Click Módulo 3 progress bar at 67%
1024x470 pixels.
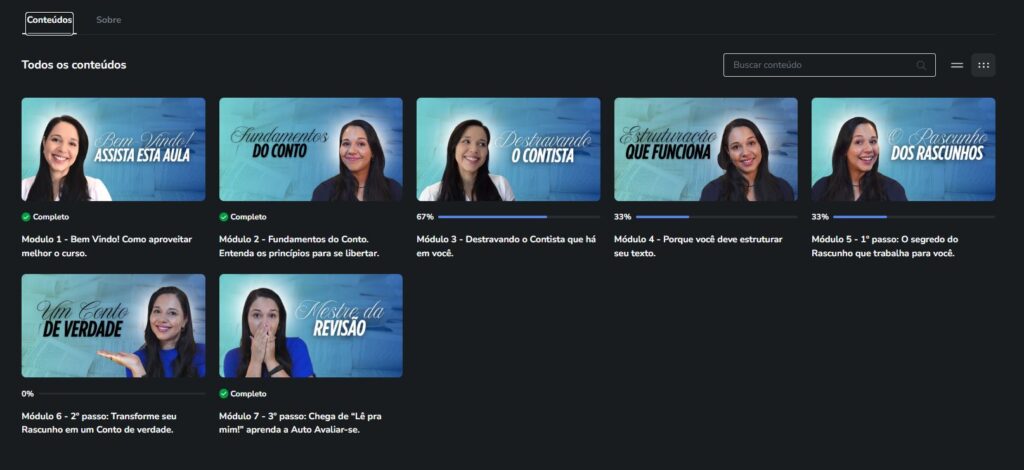(518, 216)
